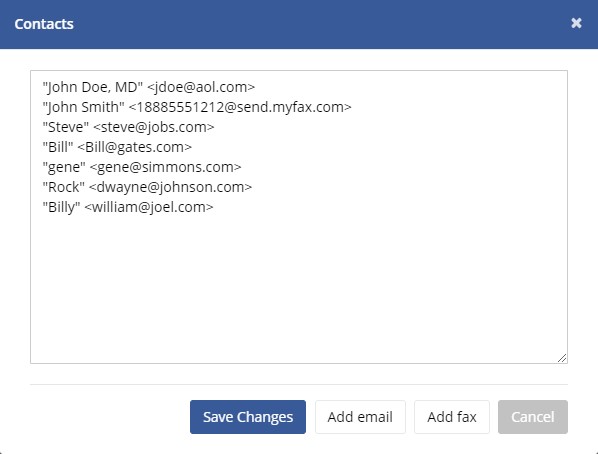Screen dimensions: 598x454
Task: Click on the name "gene" in contacts
Action: point(64,168)
